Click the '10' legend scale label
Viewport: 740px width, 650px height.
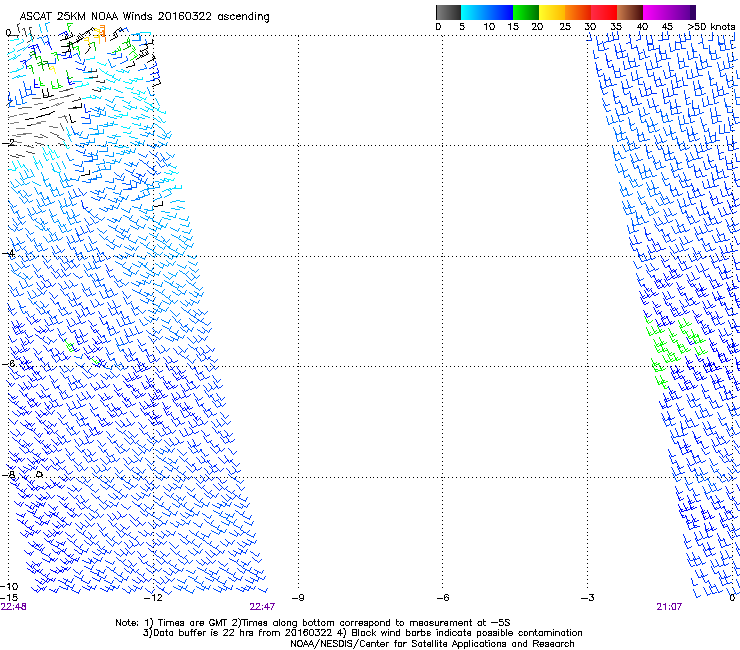click(x=489, y=26)
